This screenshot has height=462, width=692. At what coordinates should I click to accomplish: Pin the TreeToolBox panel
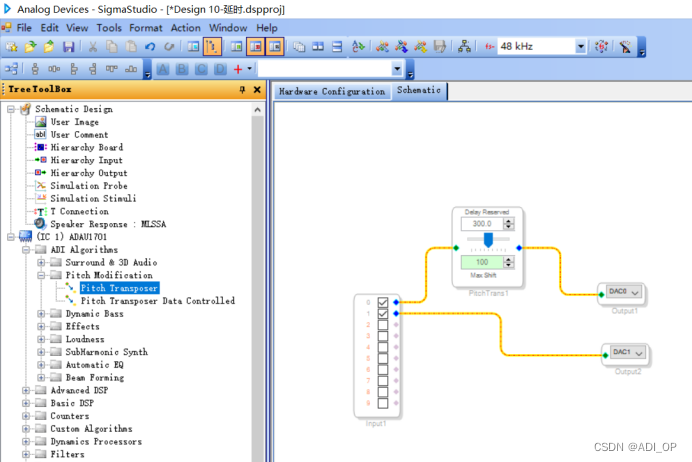pos(242,90)
